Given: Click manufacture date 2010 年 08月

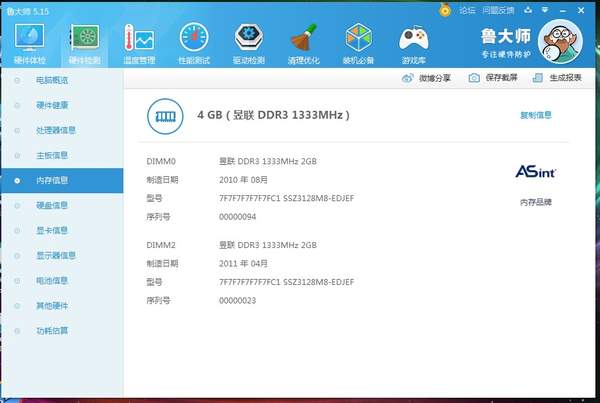Looking at the screenshot, I should tap(243, 180).
